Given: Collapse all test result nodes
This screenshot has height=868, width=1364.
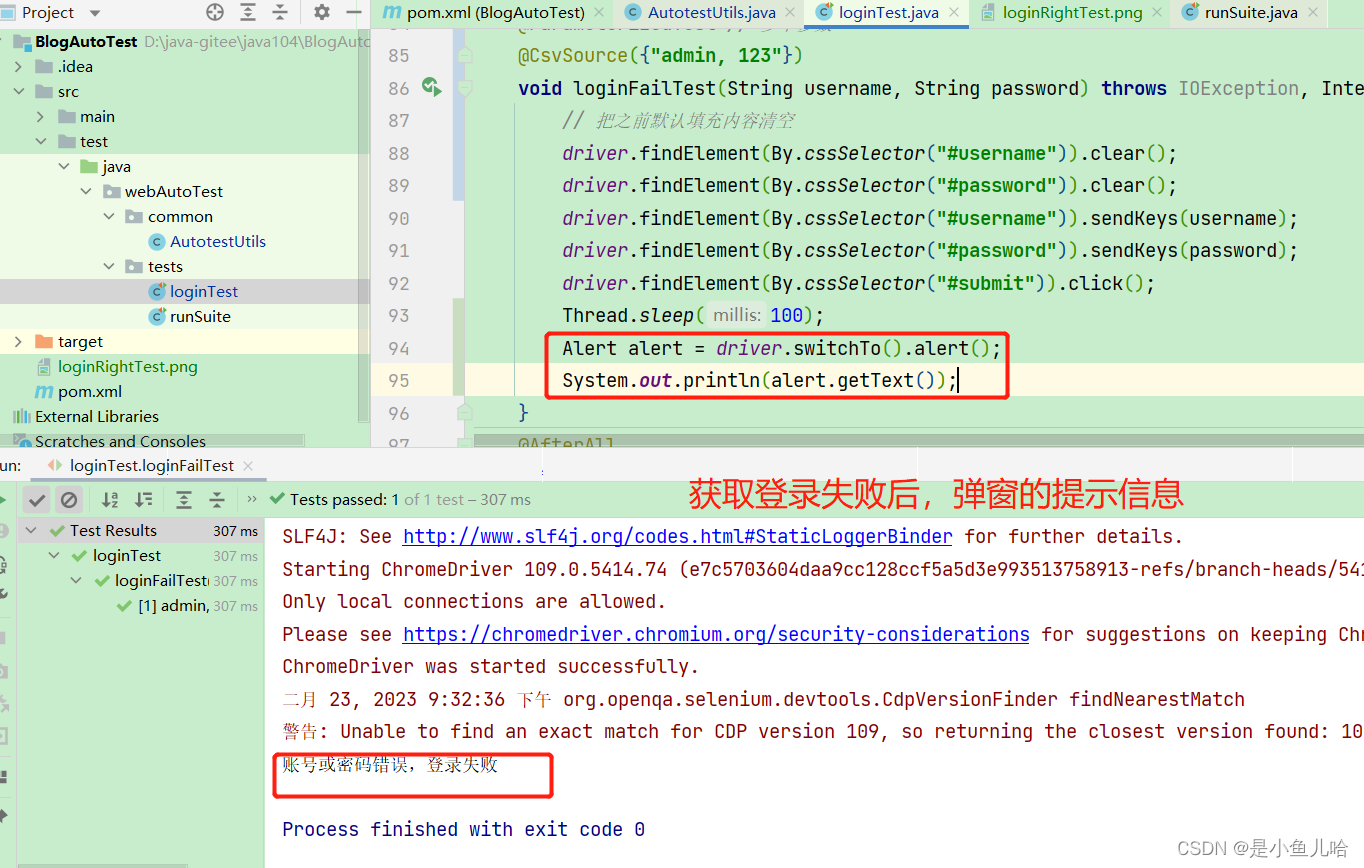Looking at the screenshot, I should [217, 499].
